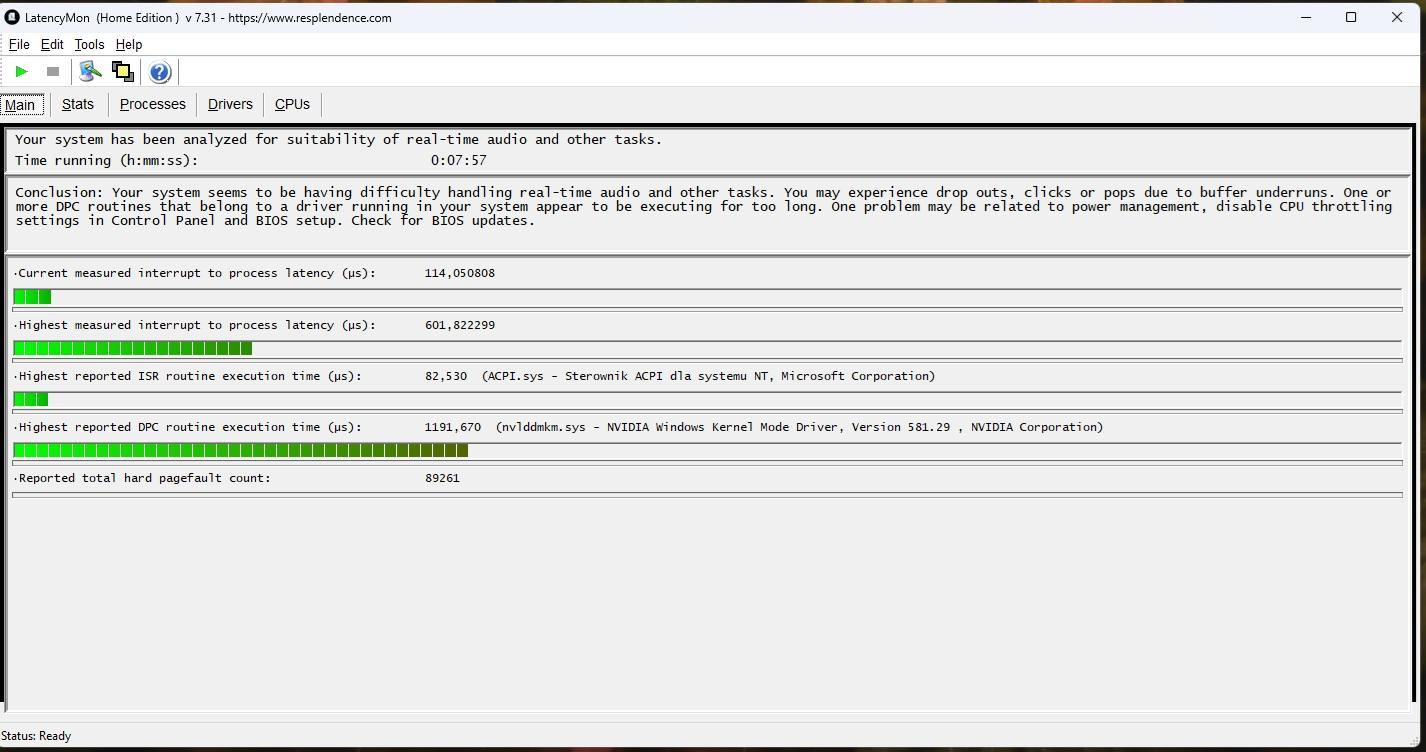Click the LatencyMon app icon in title bar
The height and width of the screenshot is (752, 1426).
[12, 17]
